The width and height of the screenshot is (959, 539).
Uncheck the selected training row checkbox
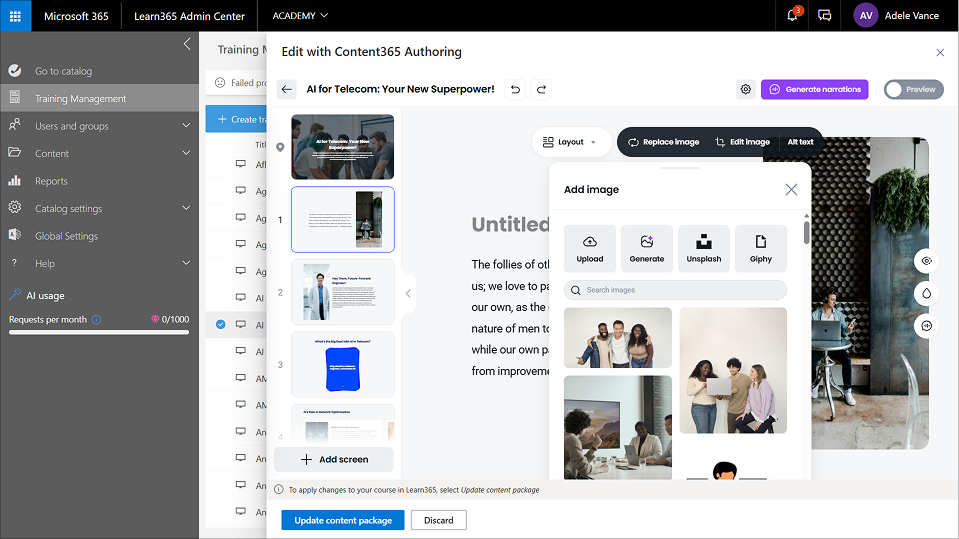point(221,324)
